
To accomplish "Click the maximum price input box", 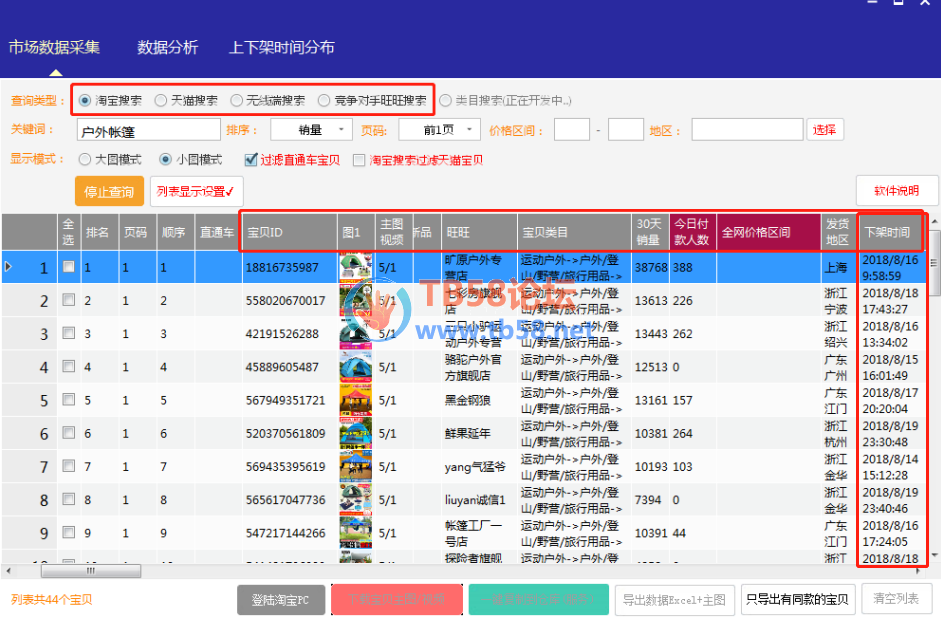I will pos(626,130).
